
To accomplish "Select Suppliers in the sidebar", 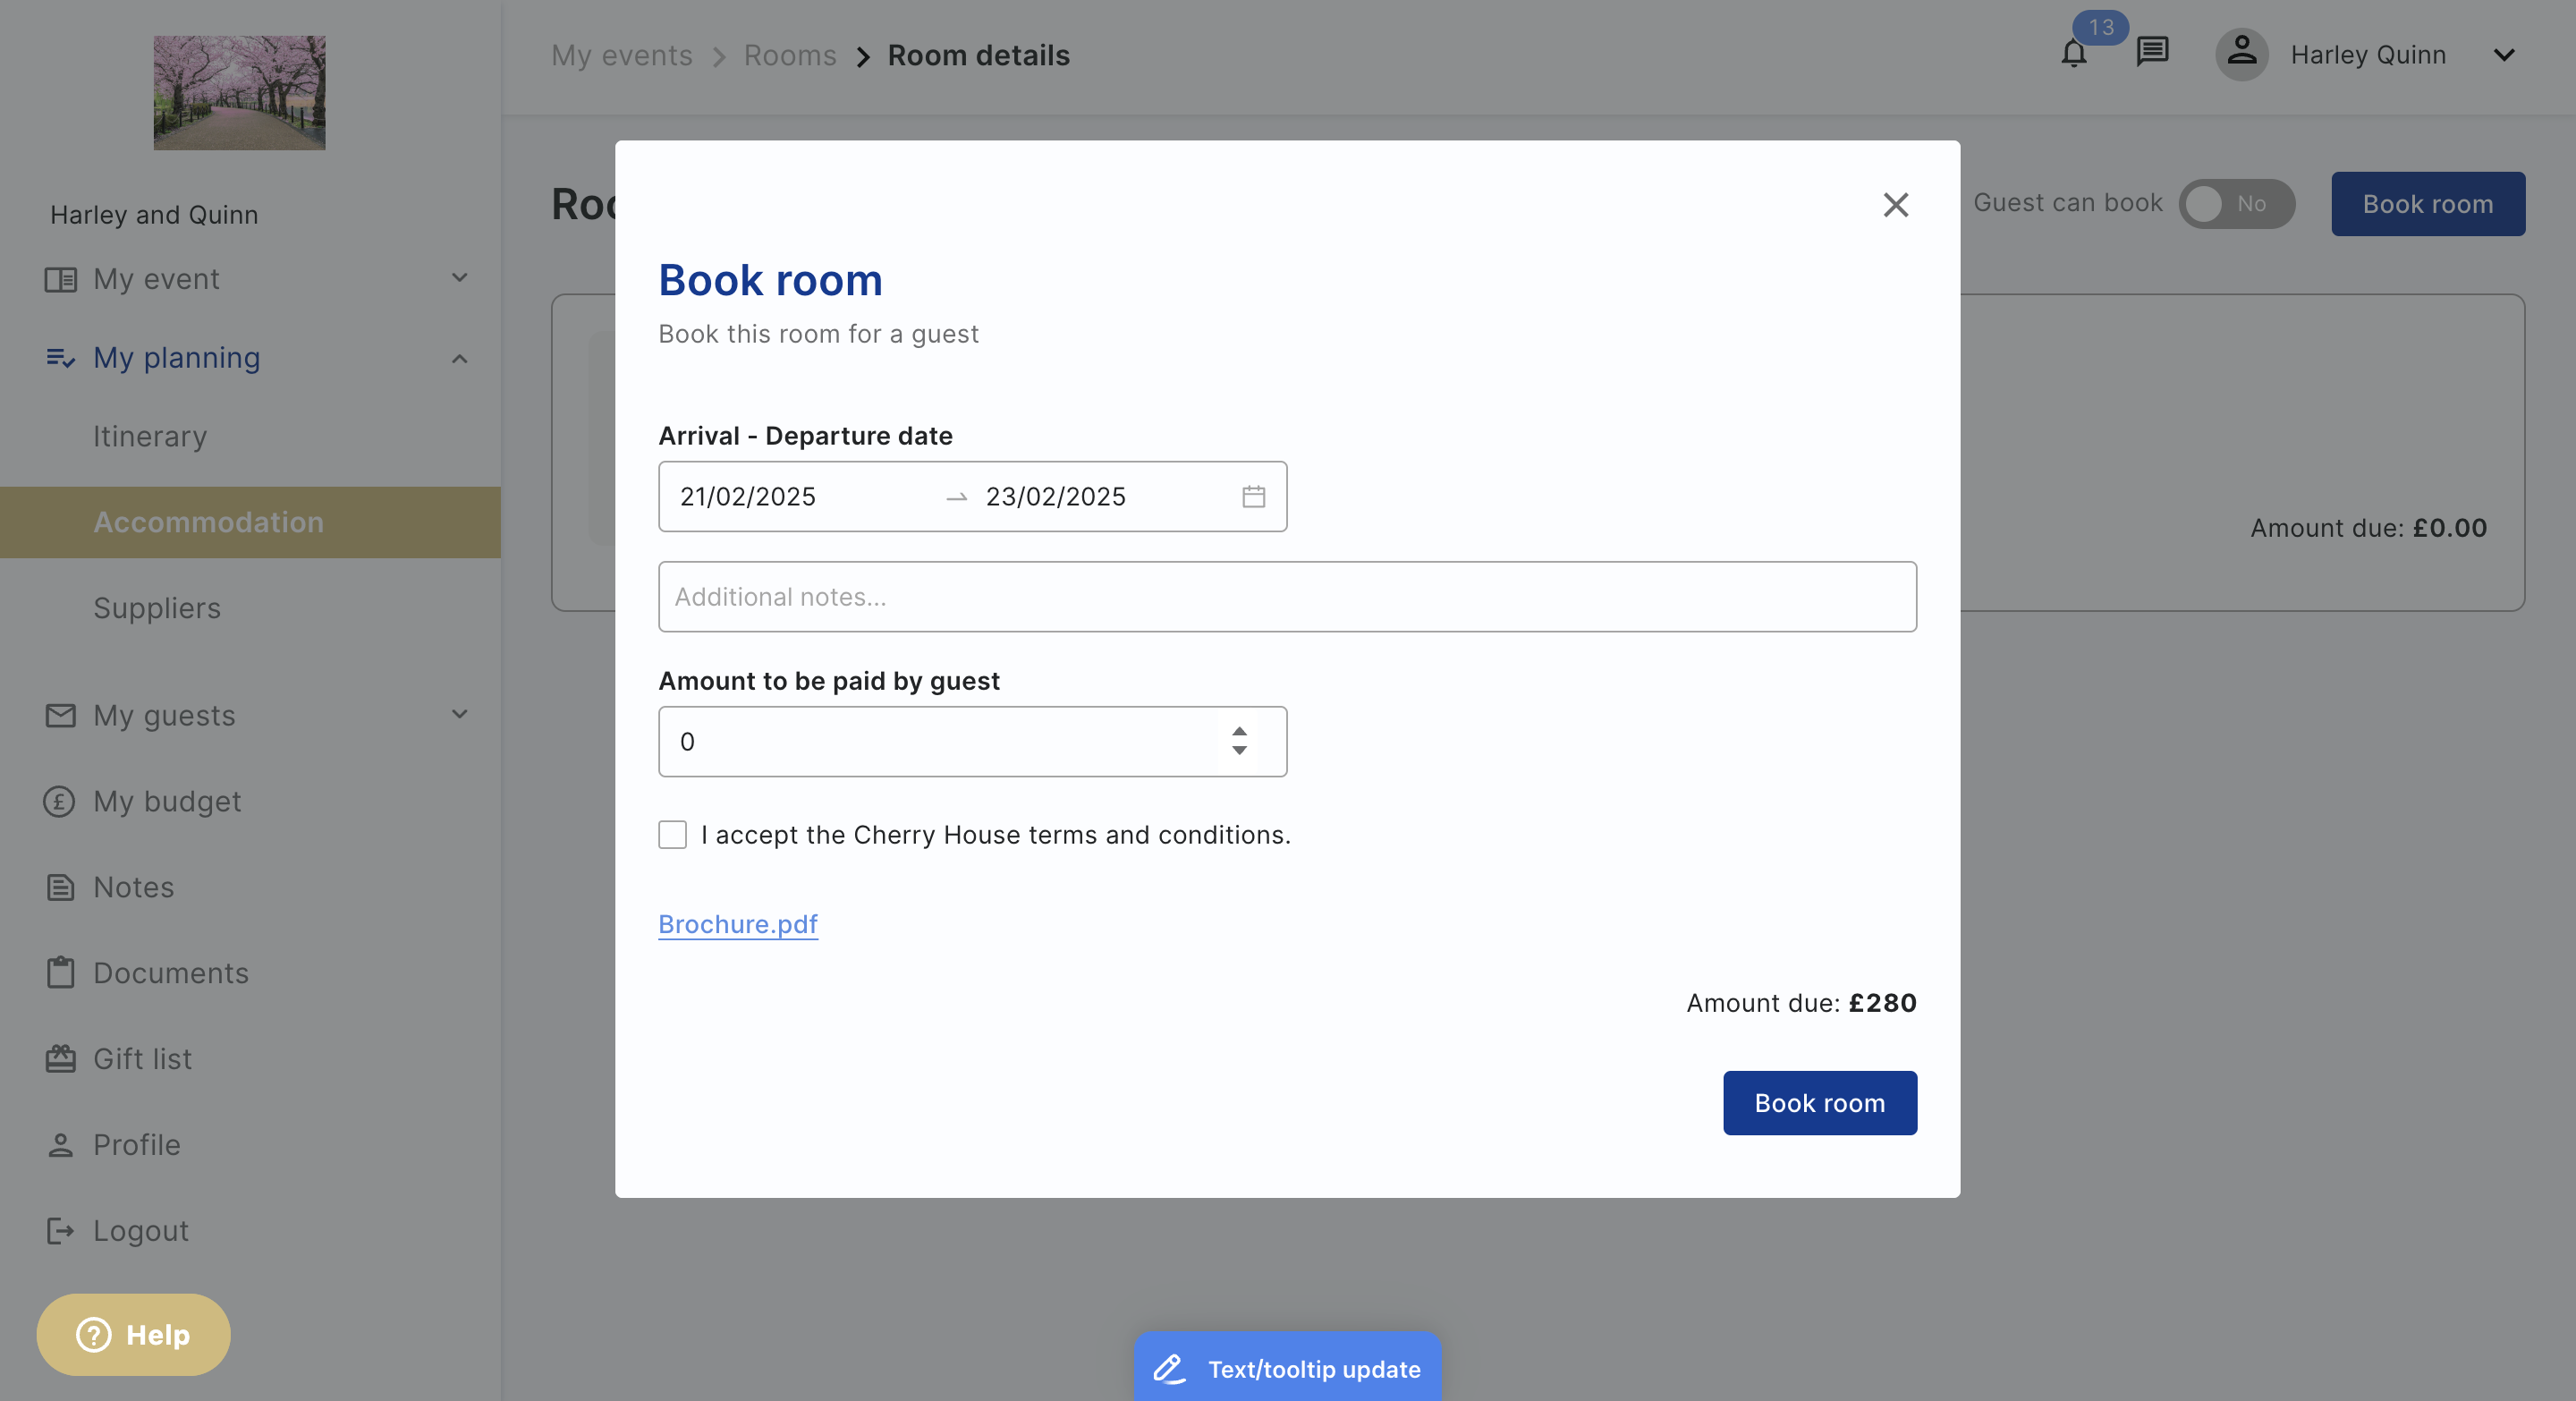I will click(x=157, y=608).
